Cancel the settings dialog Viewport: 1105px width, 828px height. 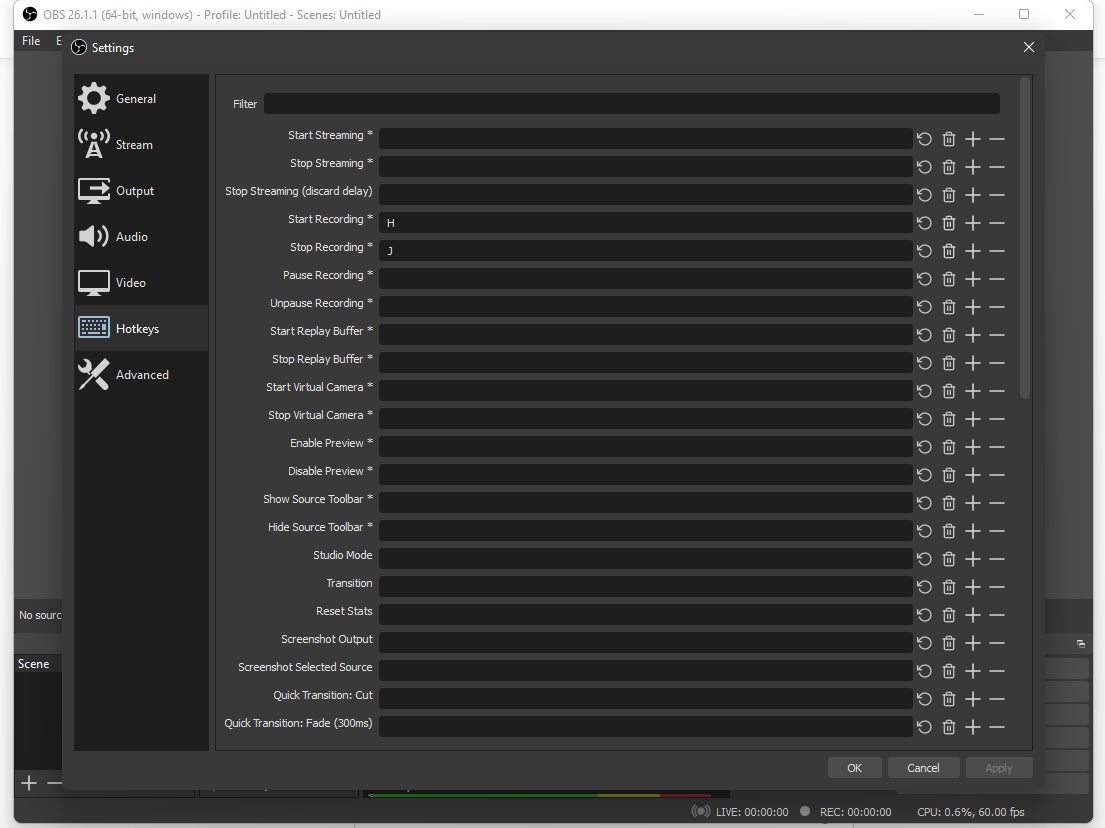tap(923, 767)
